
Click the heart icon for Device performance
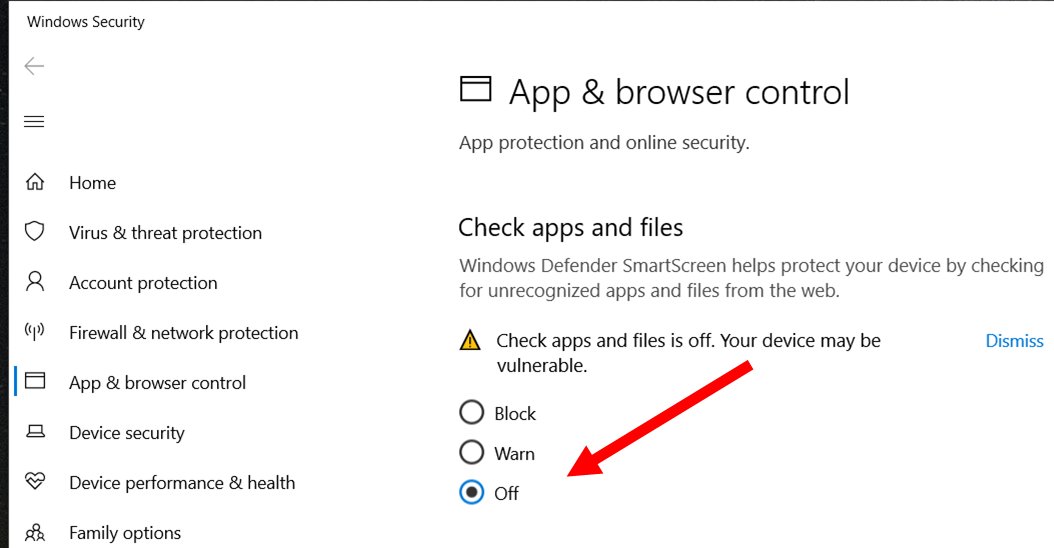[35, 481]
